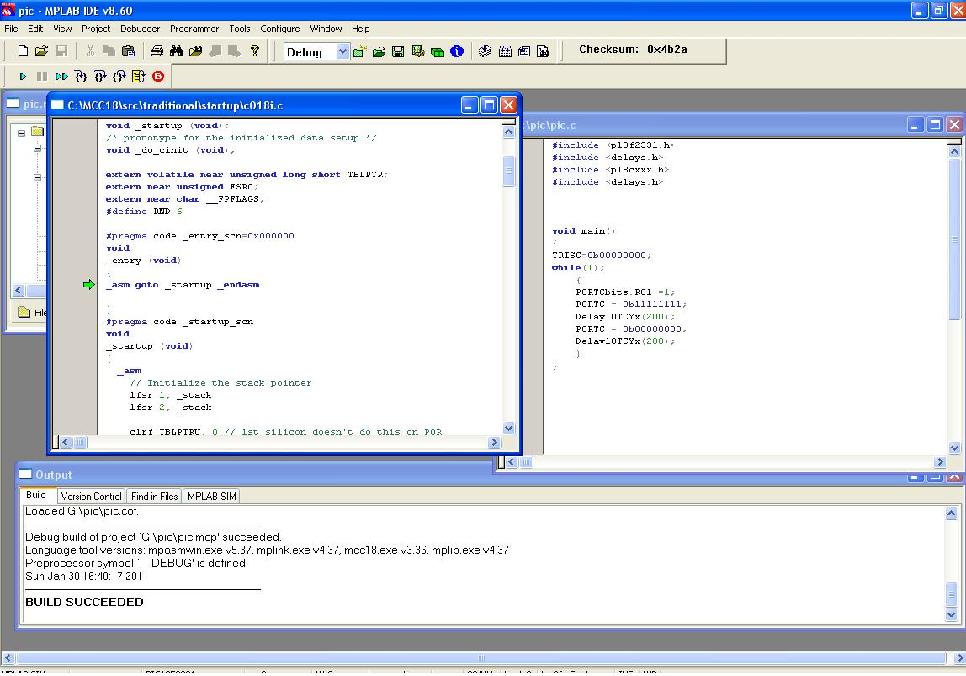Click the Output window scroll up arrow
The image size is (966, 676).
point(951,513)
